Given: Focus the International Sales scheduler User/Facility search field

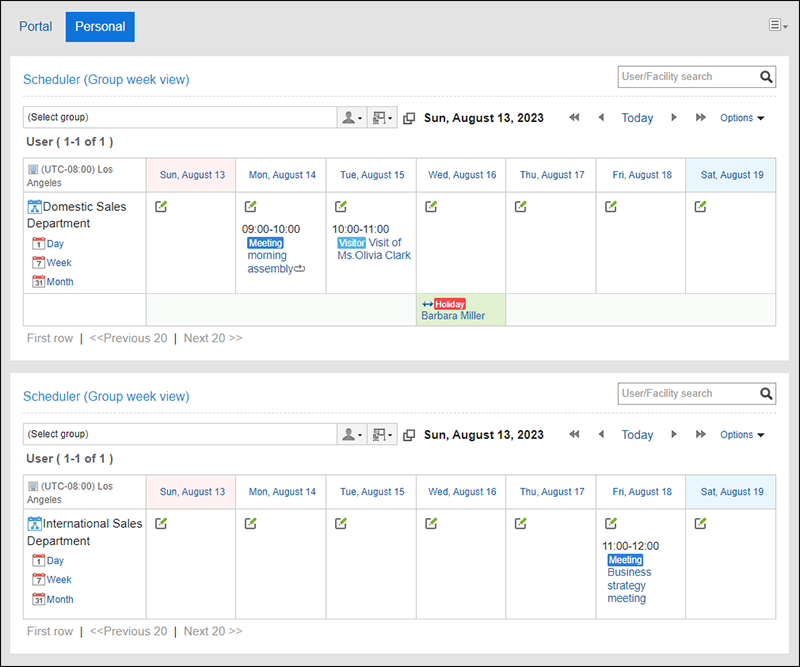Looking at the screenshot, I should point(687,393).
